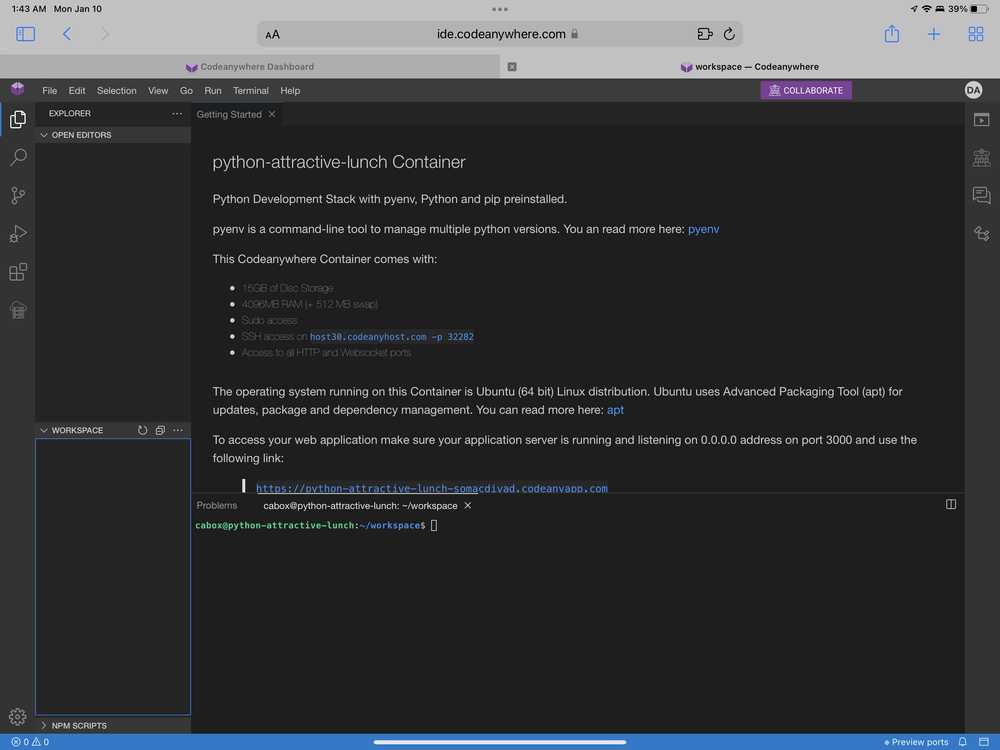Open the Run and Debug view
1000x750 pixels.
click(18, 233)
